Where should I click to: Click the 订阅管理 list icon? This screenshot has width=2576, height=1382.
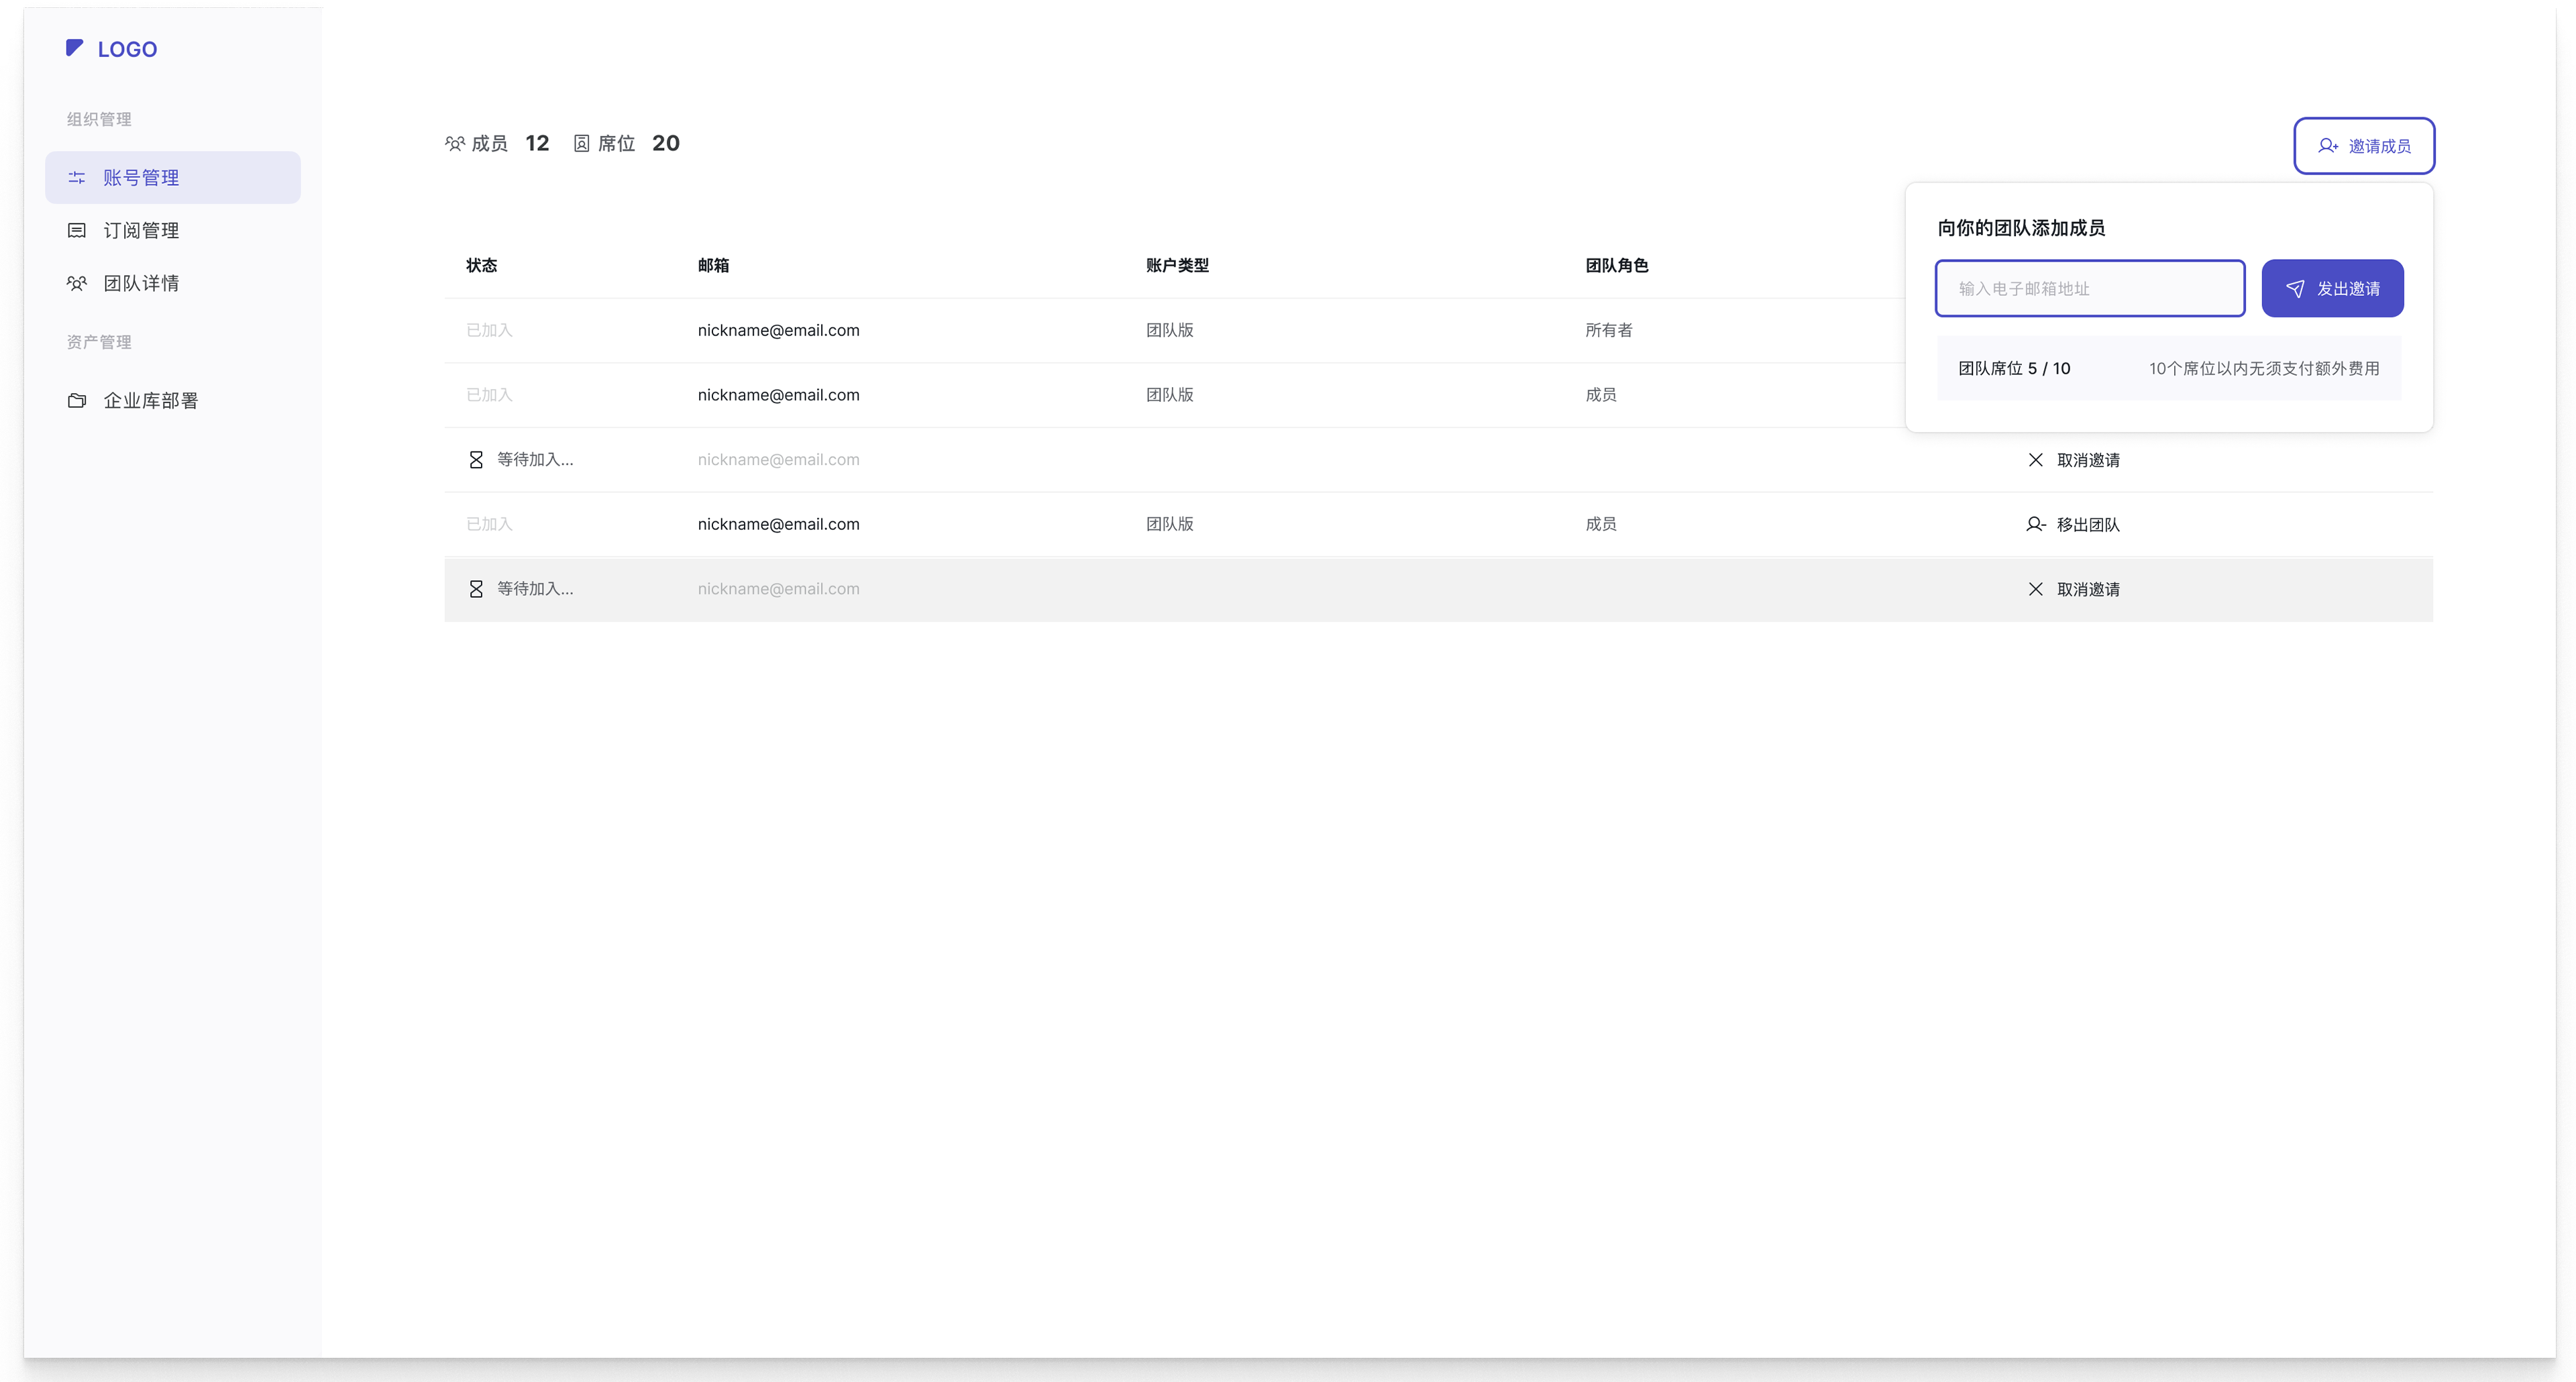(77, 230)
